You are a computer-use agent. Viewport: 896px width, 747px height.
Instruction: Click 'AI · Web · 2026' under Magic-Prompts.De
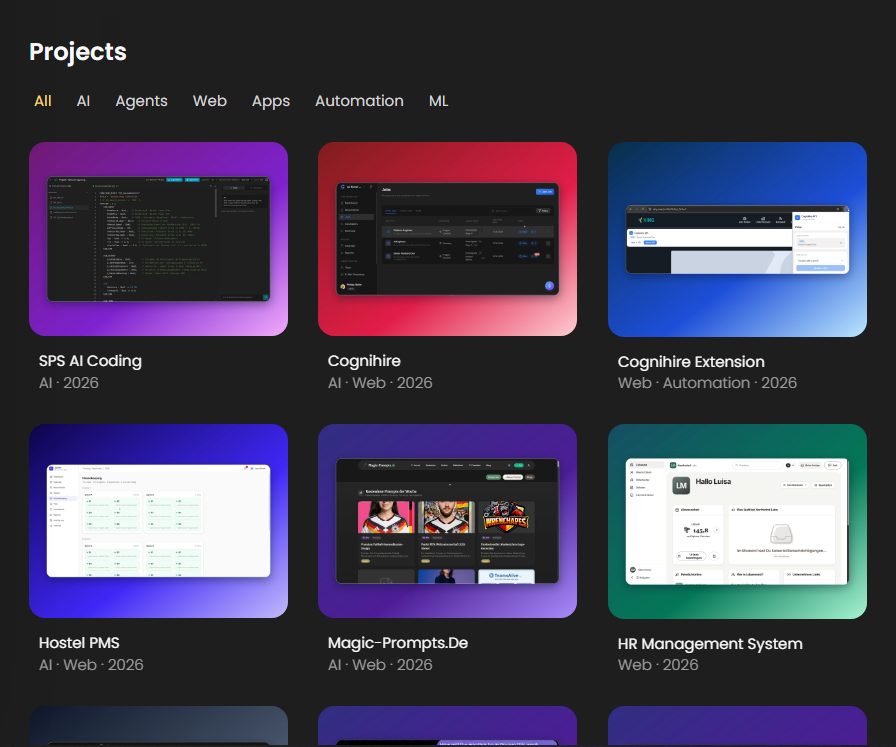point(380,665)
